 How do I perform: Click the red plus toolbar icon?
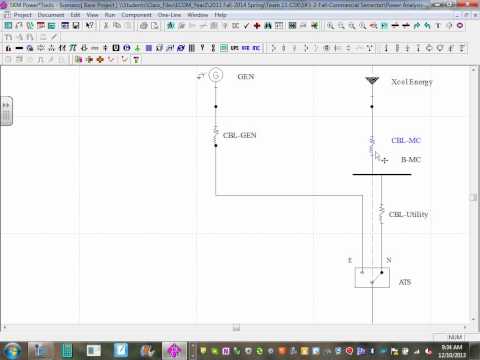(x=257, y=26)
